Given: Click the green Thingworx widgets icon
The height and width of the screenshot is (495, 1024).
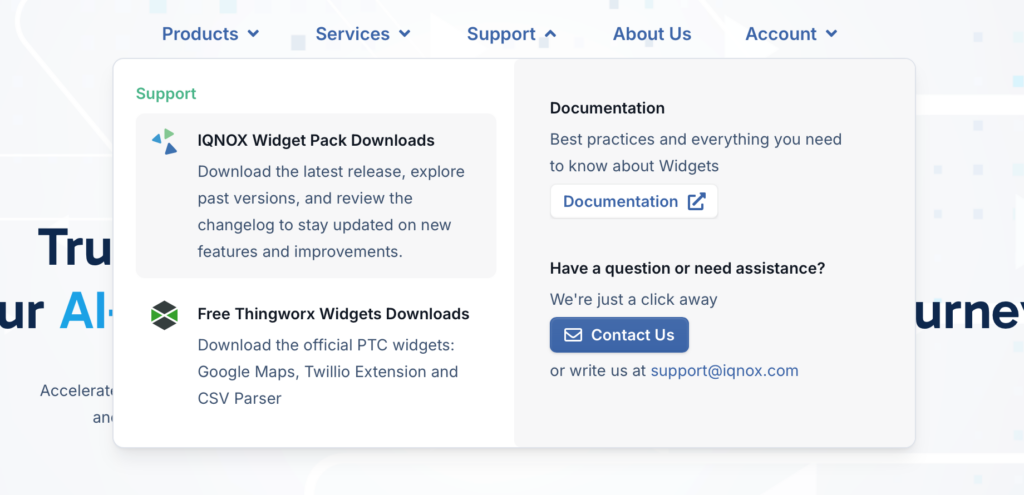Looking at the screenshot, I should pos(164,315).
